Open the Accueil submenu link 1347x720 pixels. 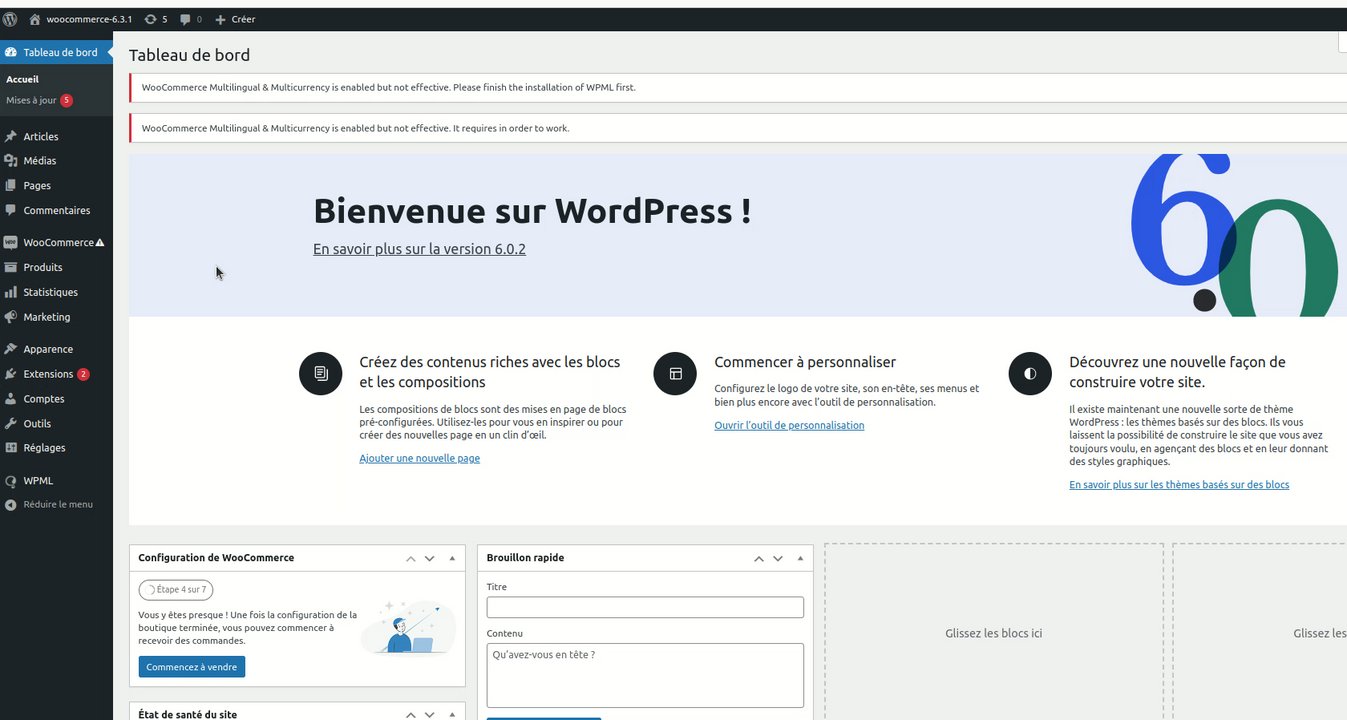(22, 79)
